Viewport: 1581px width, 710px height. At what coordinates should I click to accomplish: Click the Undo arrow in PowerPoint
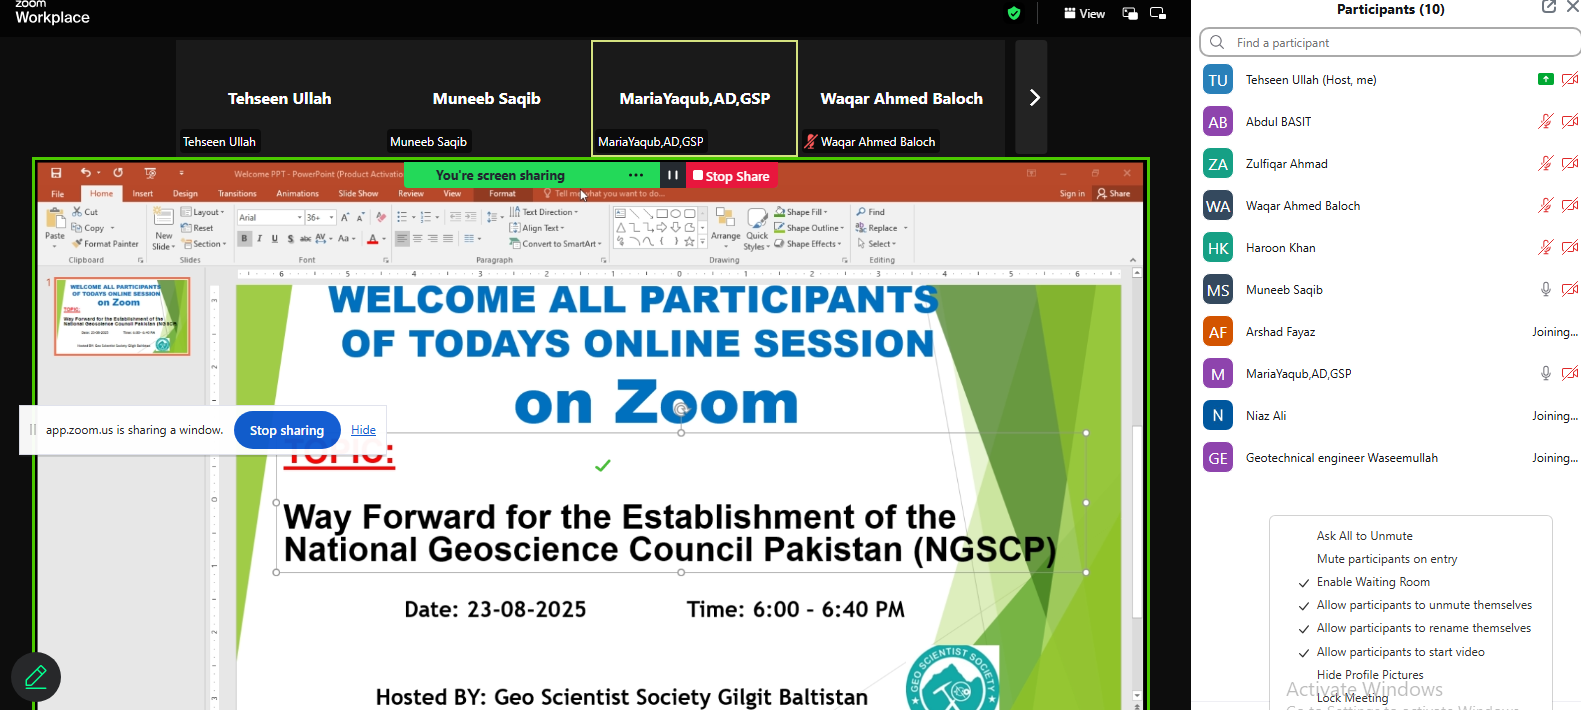point(85,173)
